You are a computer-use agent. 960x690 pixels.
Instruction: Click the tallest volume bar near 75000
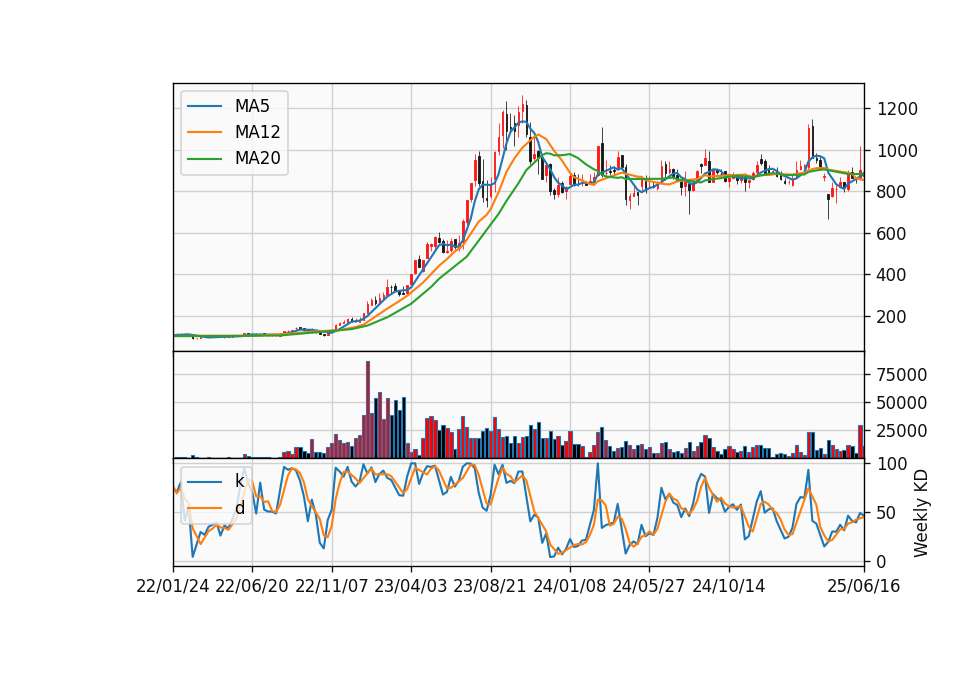click(x=368, y=410)
